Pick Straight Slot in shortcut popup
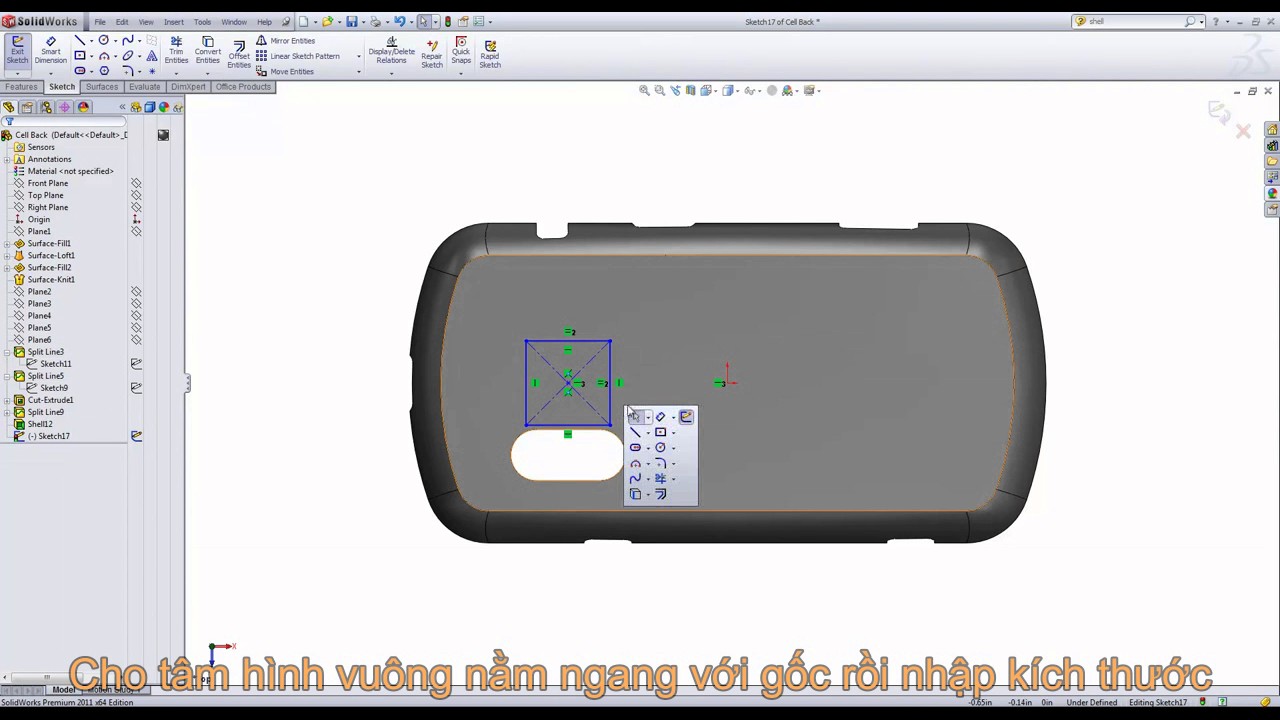The height and width of the screenshot is (720, 1280). pyautogui.click(x=635, y=448)
